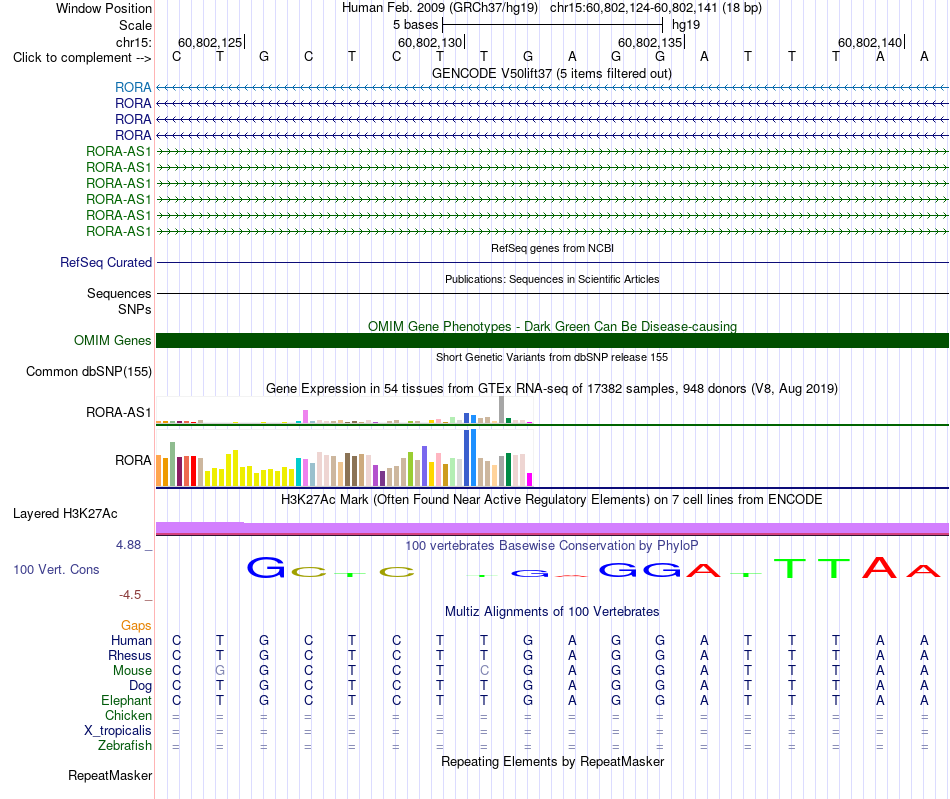This screenshot has height=799, width=950.
Task: Click the Mouse alignment row label
Action: pyautogui.click(x=132, y=671)
